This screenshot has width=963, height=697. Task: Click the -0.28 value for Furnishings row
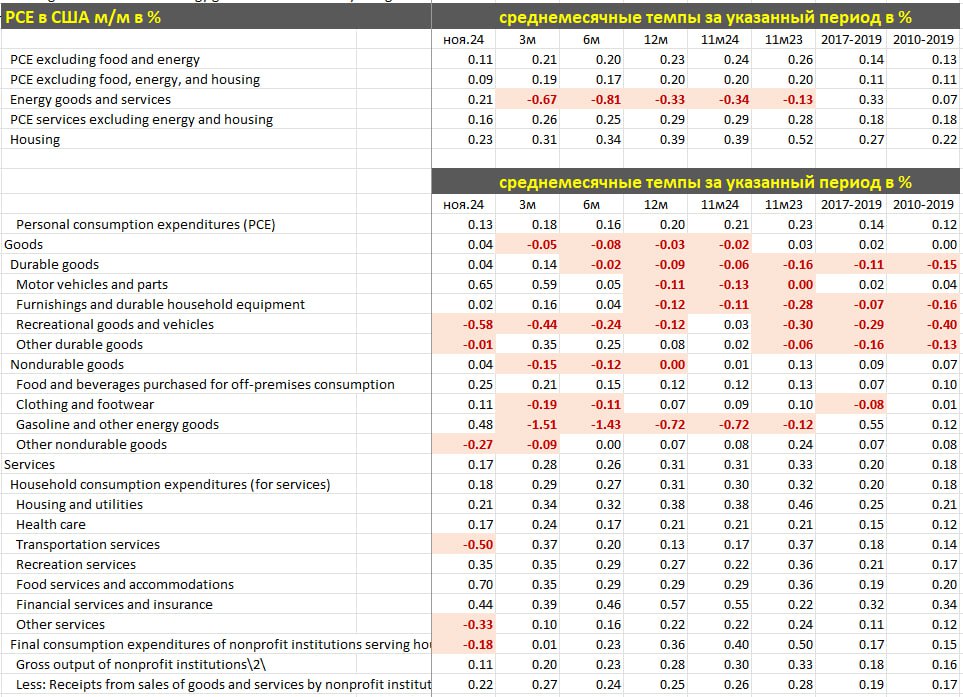pos(798,305)
